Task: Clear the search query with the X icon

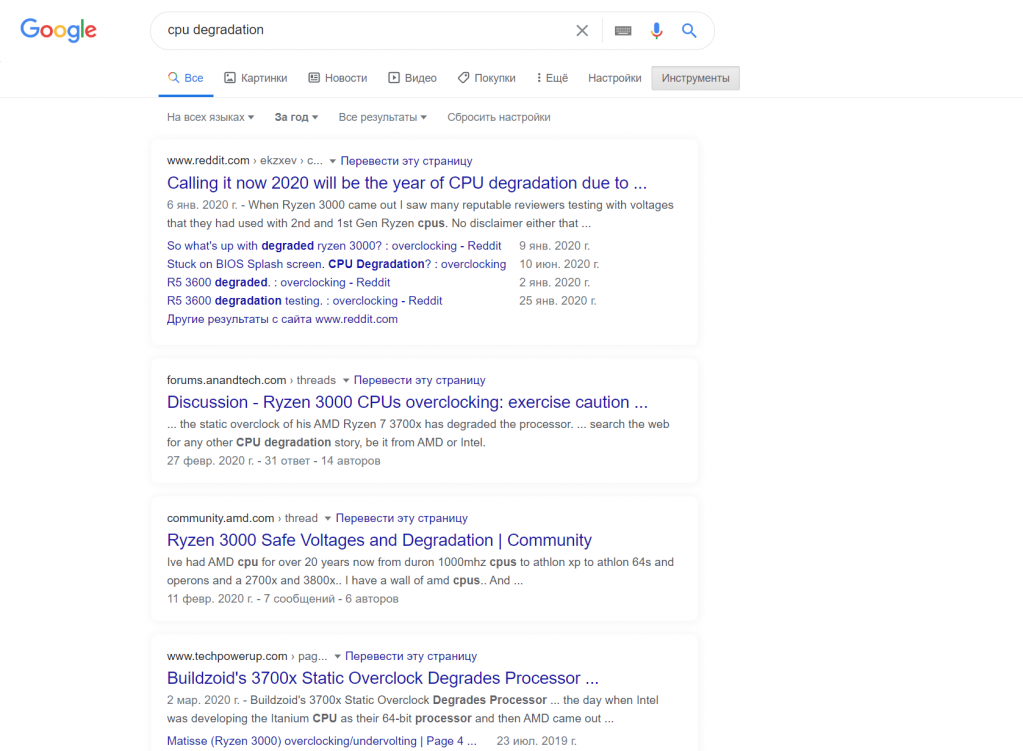Action: 582,30
